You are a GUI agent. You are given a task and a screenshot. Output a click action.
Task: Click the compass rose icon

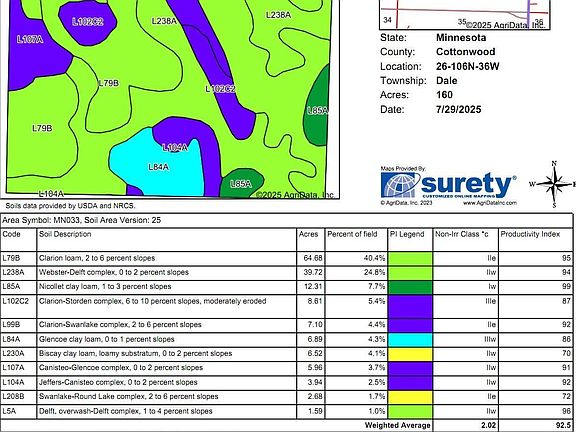(555, 184)
